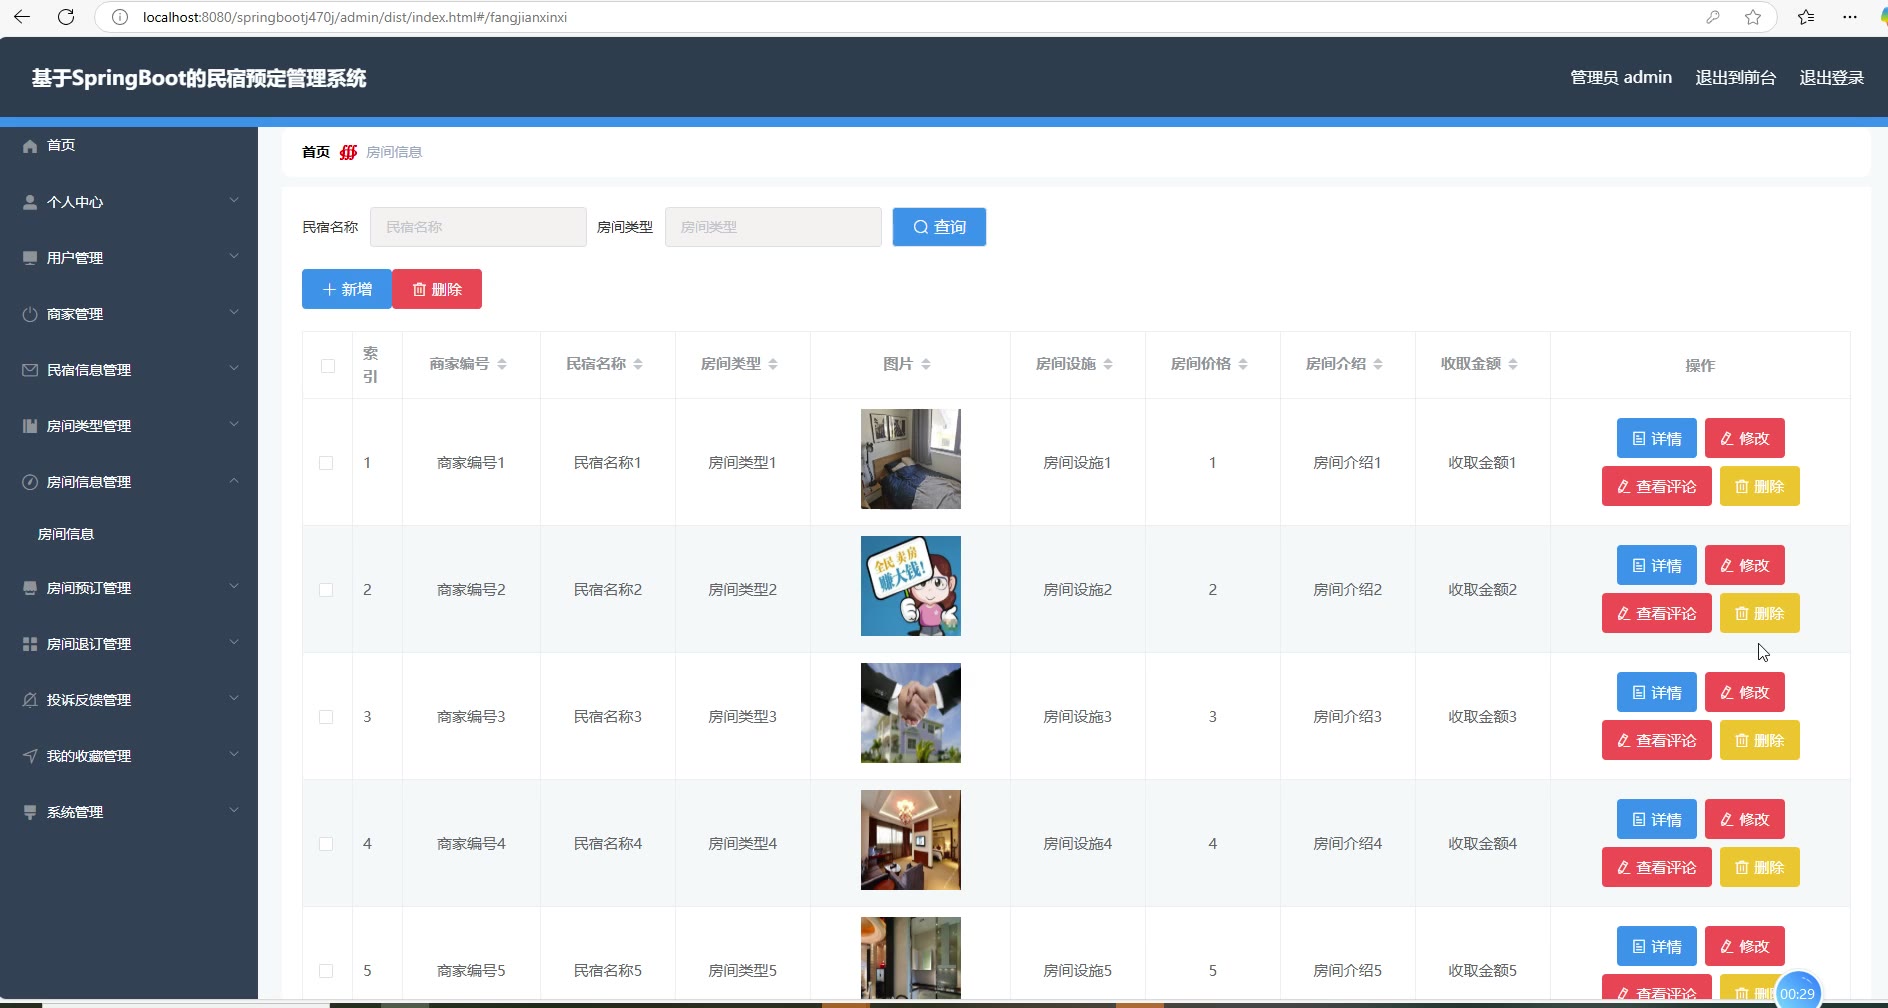1888x1008 pixels.
Task: Sort table by 房间价格 column arrows
Action: [x=1243, y=364]
